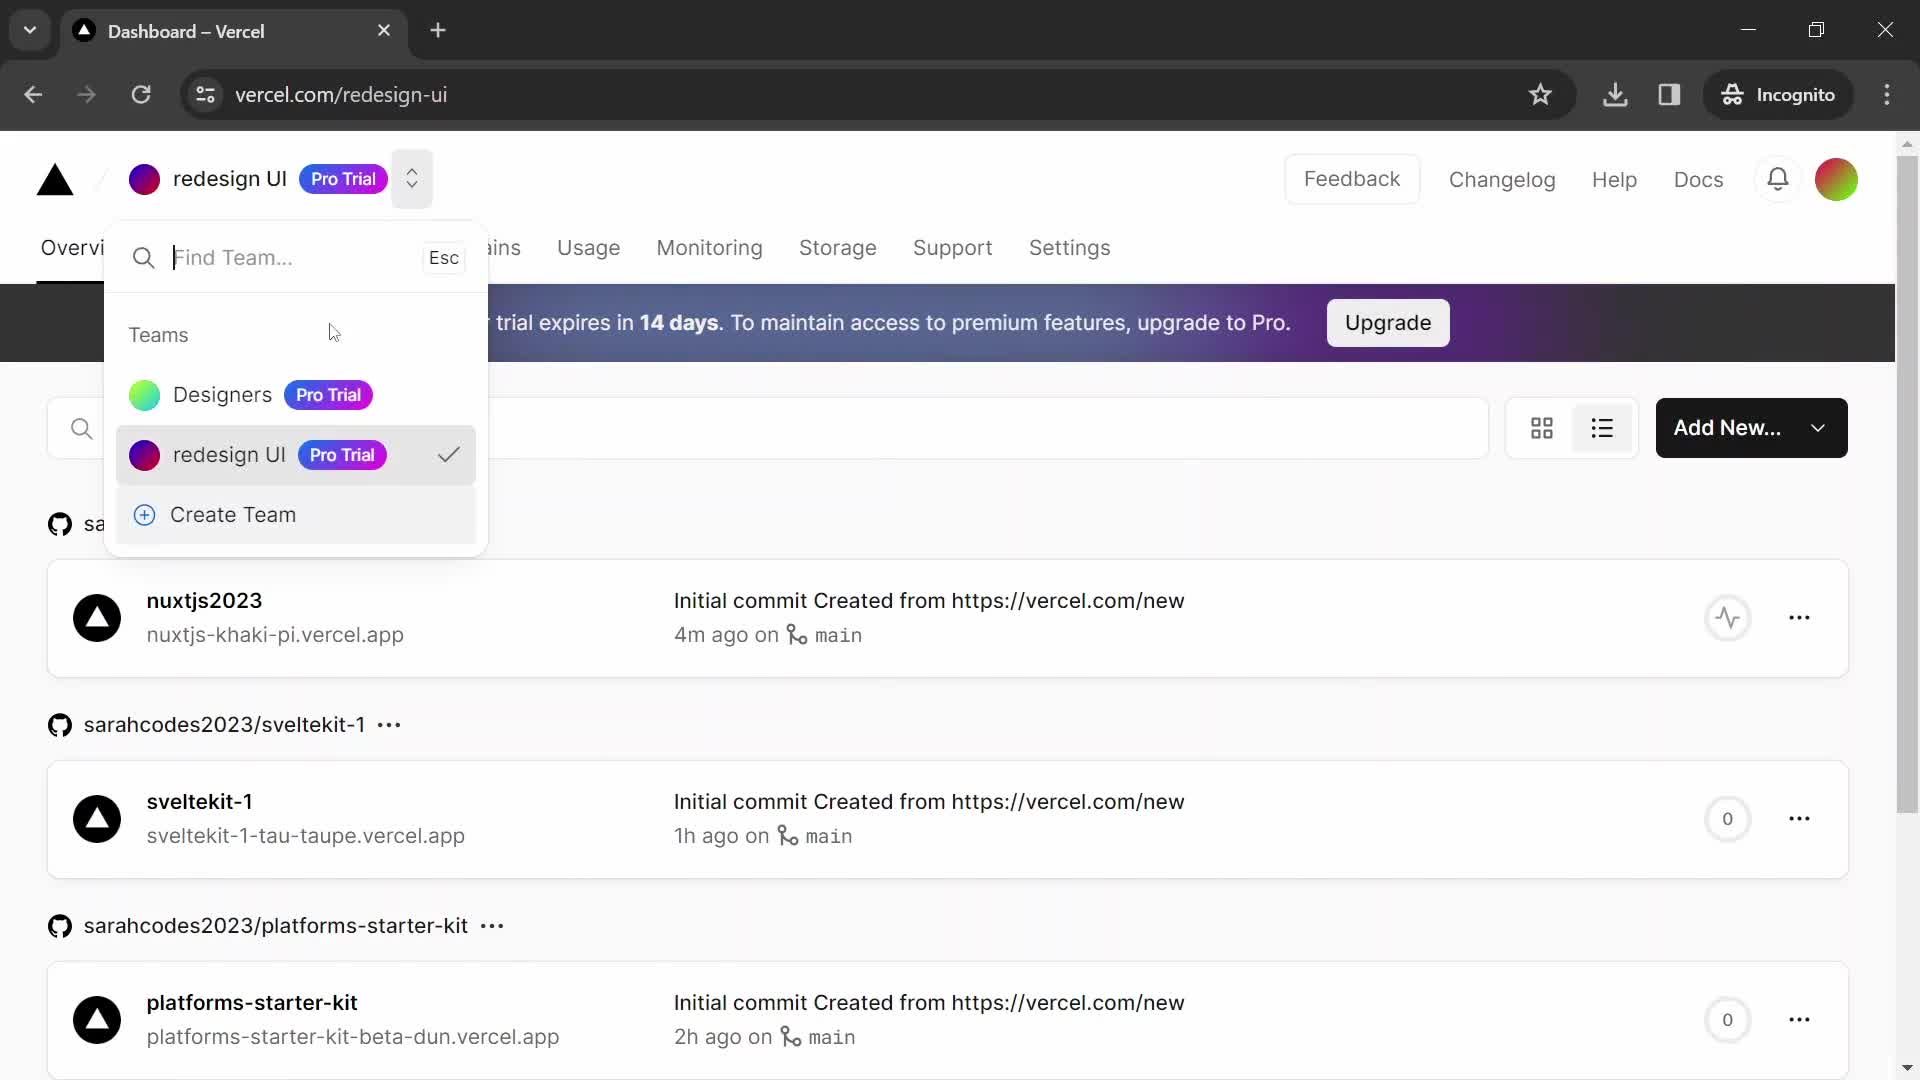
Task: Click the nuxtjs2023 project logo
Action: [x=97, y=618]
